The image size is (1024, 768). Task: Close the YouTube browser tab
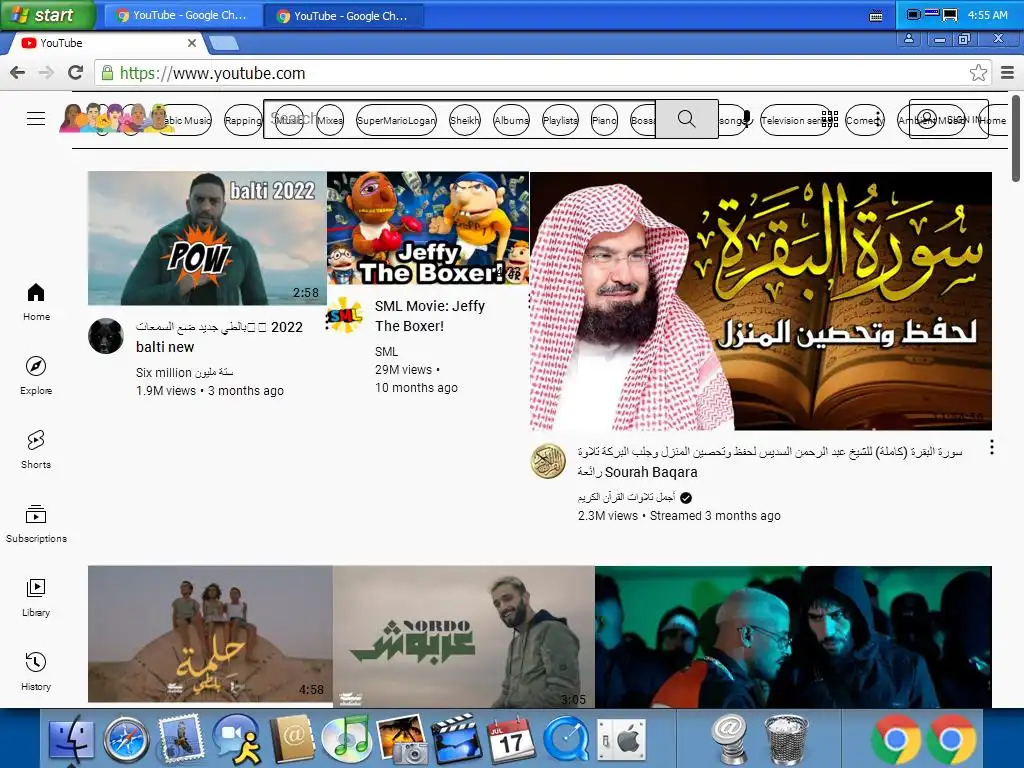click(x=191, y=43)
